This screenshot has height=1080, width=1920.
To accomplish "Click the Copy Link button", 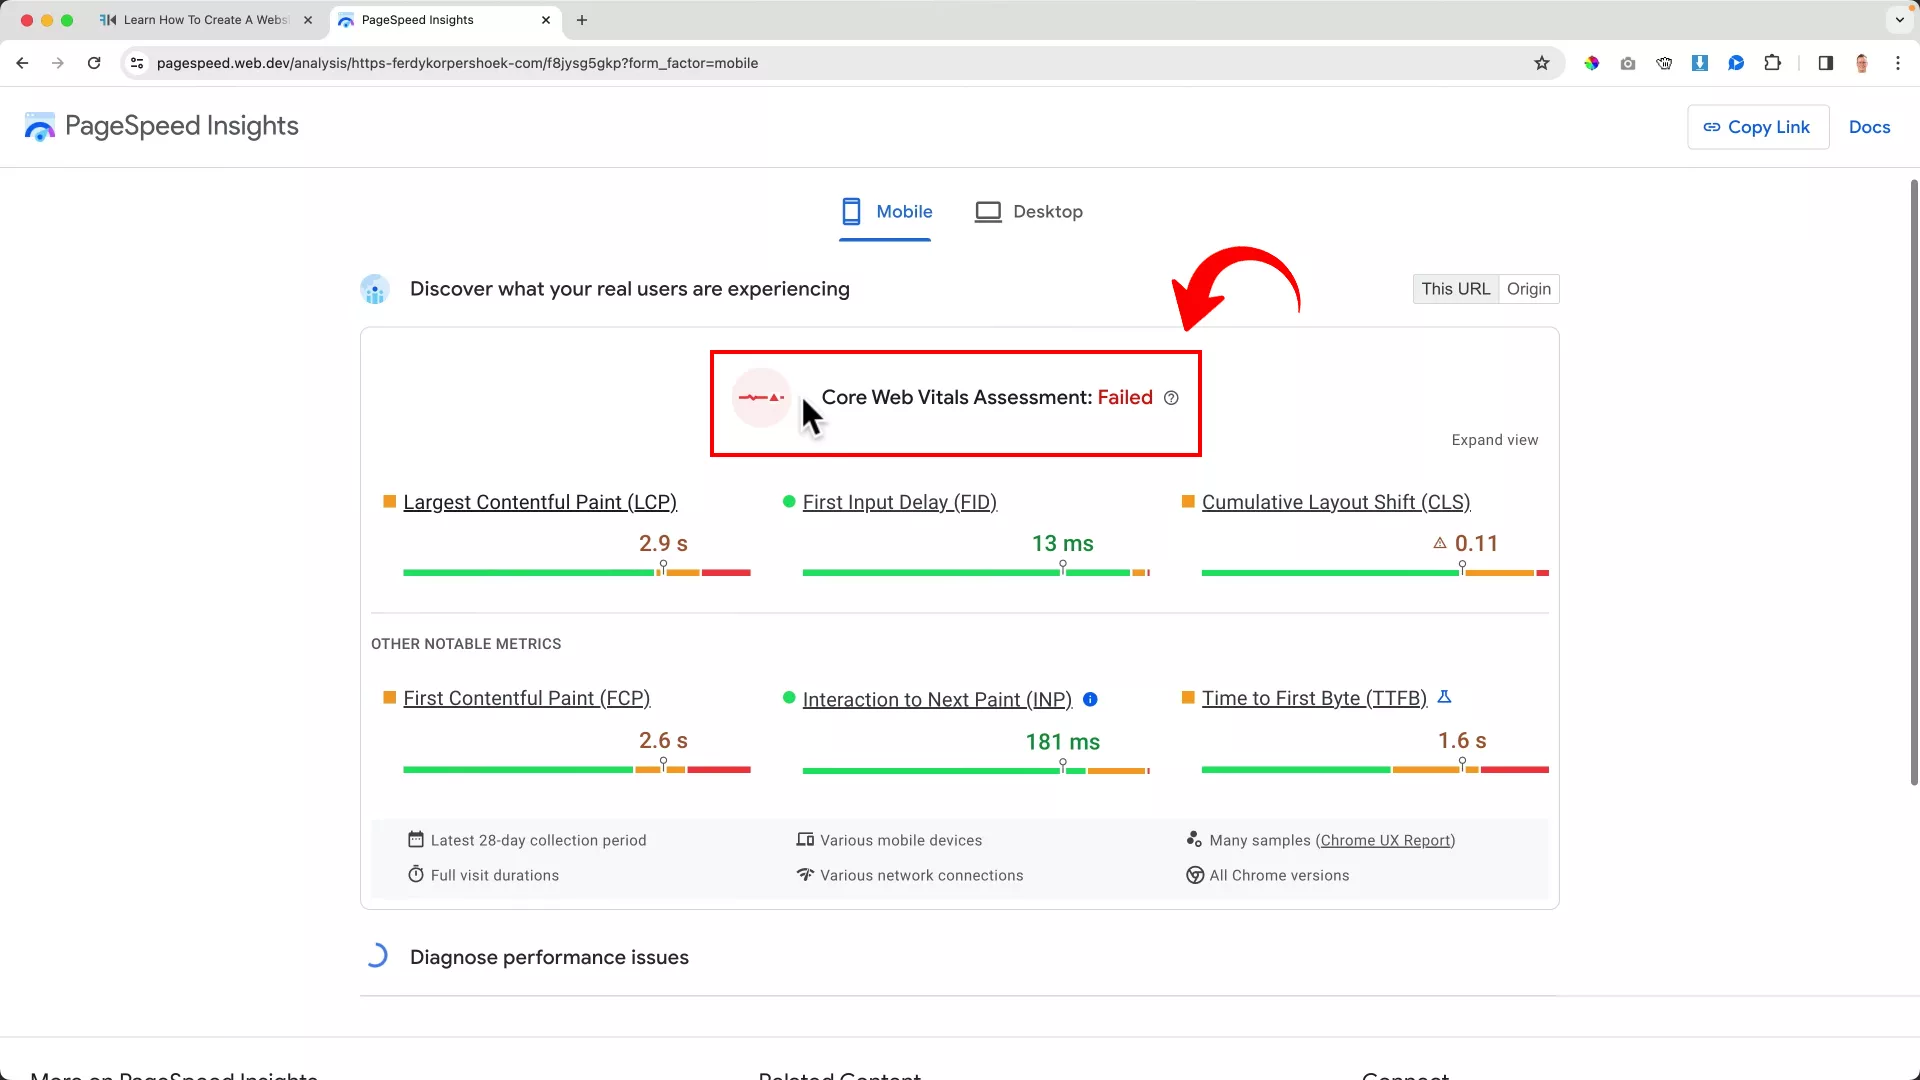I will [1757, 127].
